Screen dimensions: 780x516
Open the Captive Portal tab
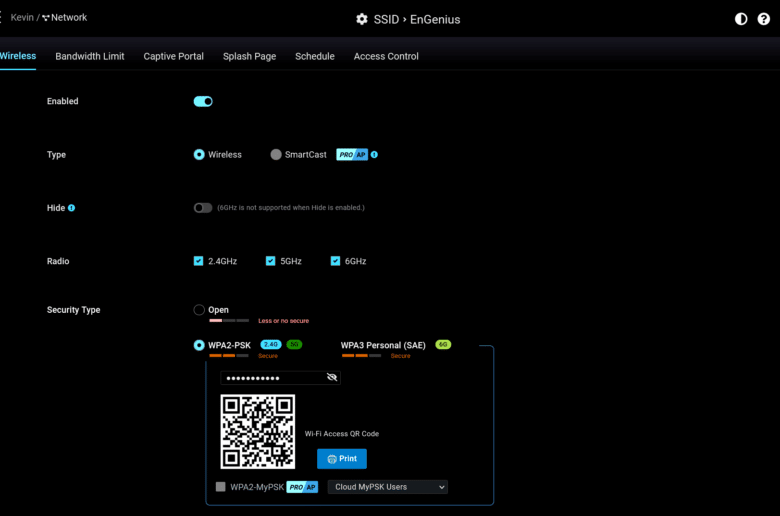coord(174,56)
